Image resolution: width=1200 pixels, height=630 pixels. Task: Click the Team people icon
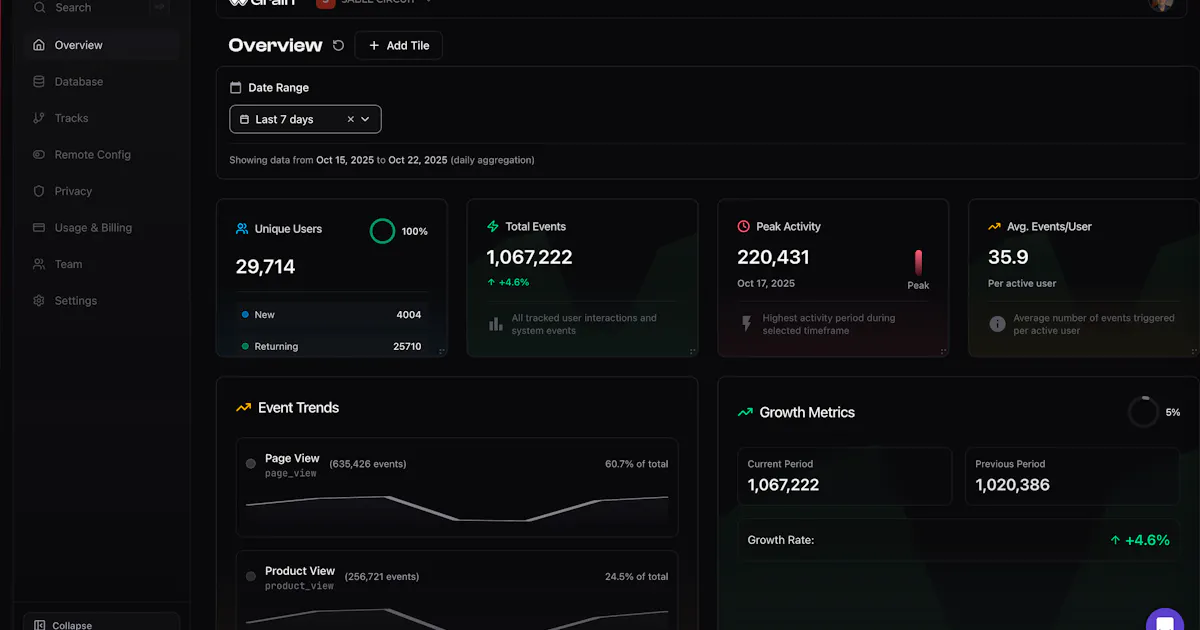pyautogui.click(x=39, y=264)
